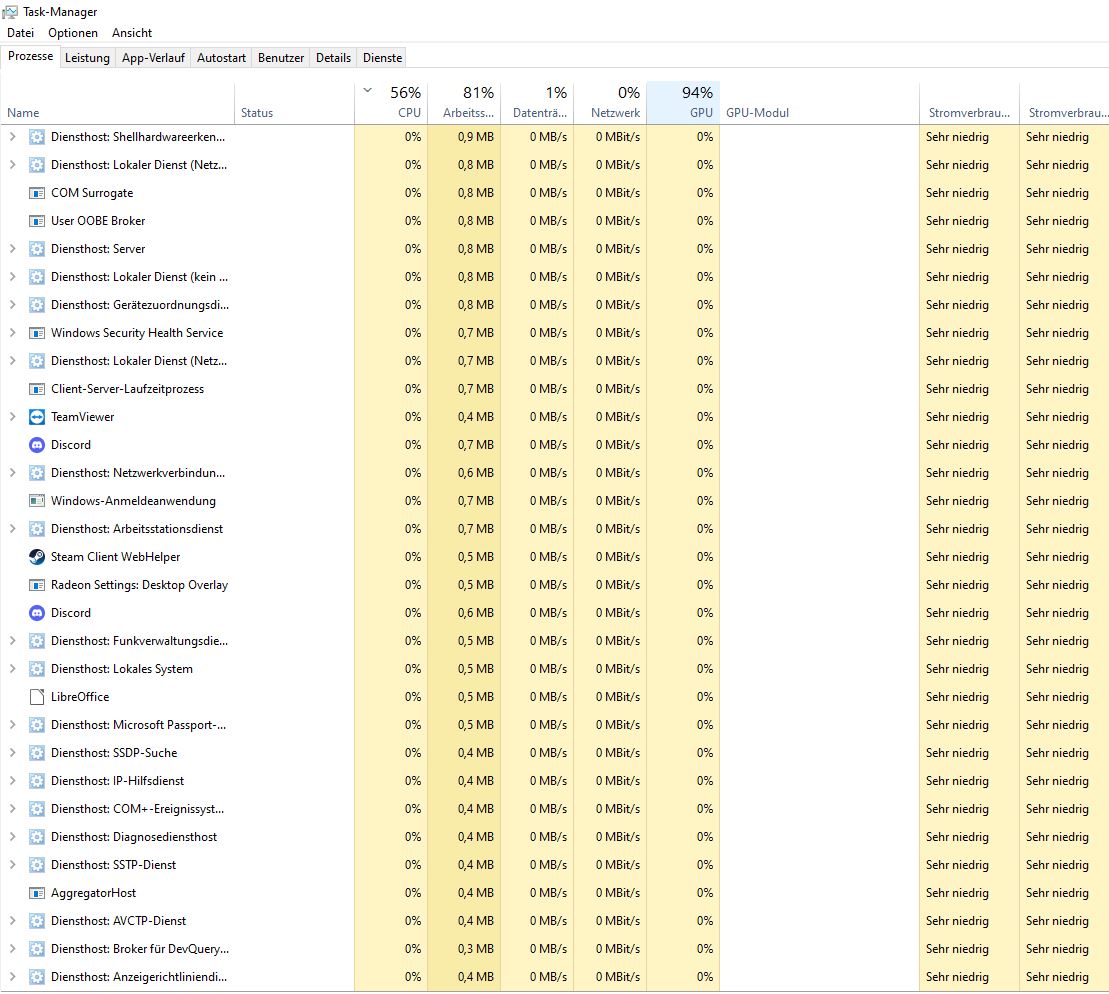This screenshot has width=1109, height=994.
Task: Click the Windows-Anmeldeanwendung icon
Action: coord(37,501)
